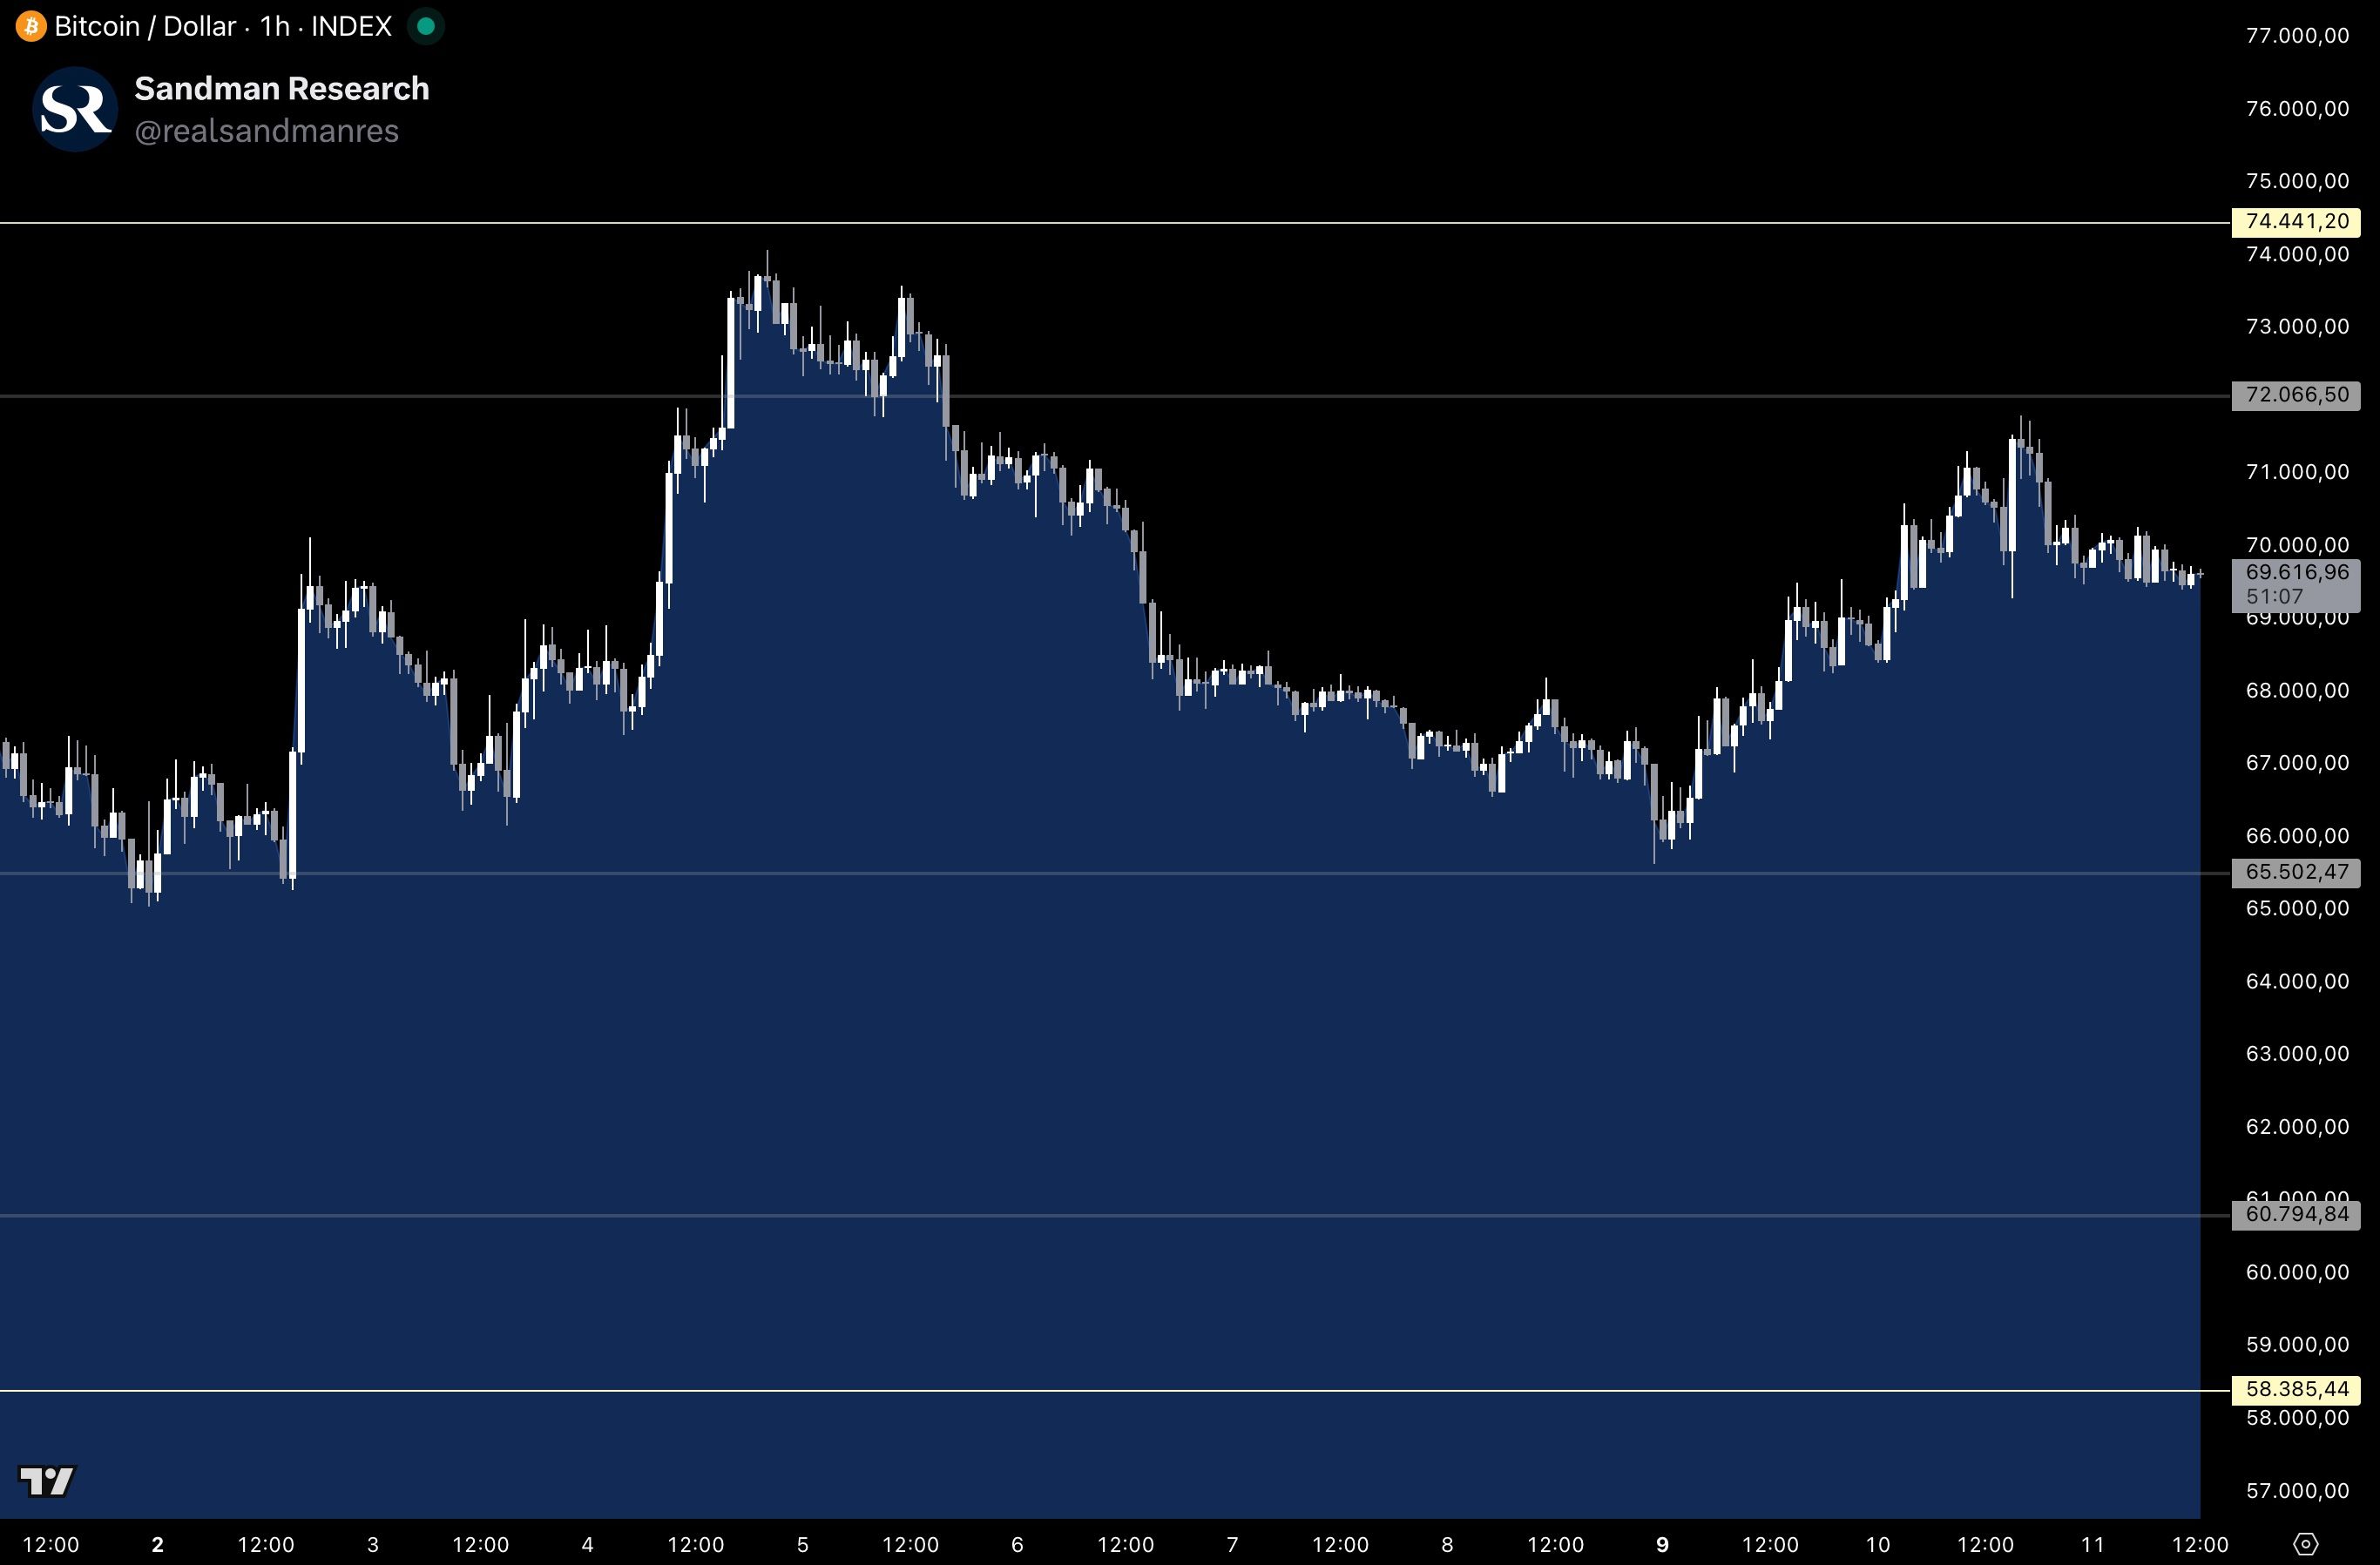Select the 72.066,50 gray price label
The height and width of the screenshot is (1565, 2380).
click(x=2296, y=395)
